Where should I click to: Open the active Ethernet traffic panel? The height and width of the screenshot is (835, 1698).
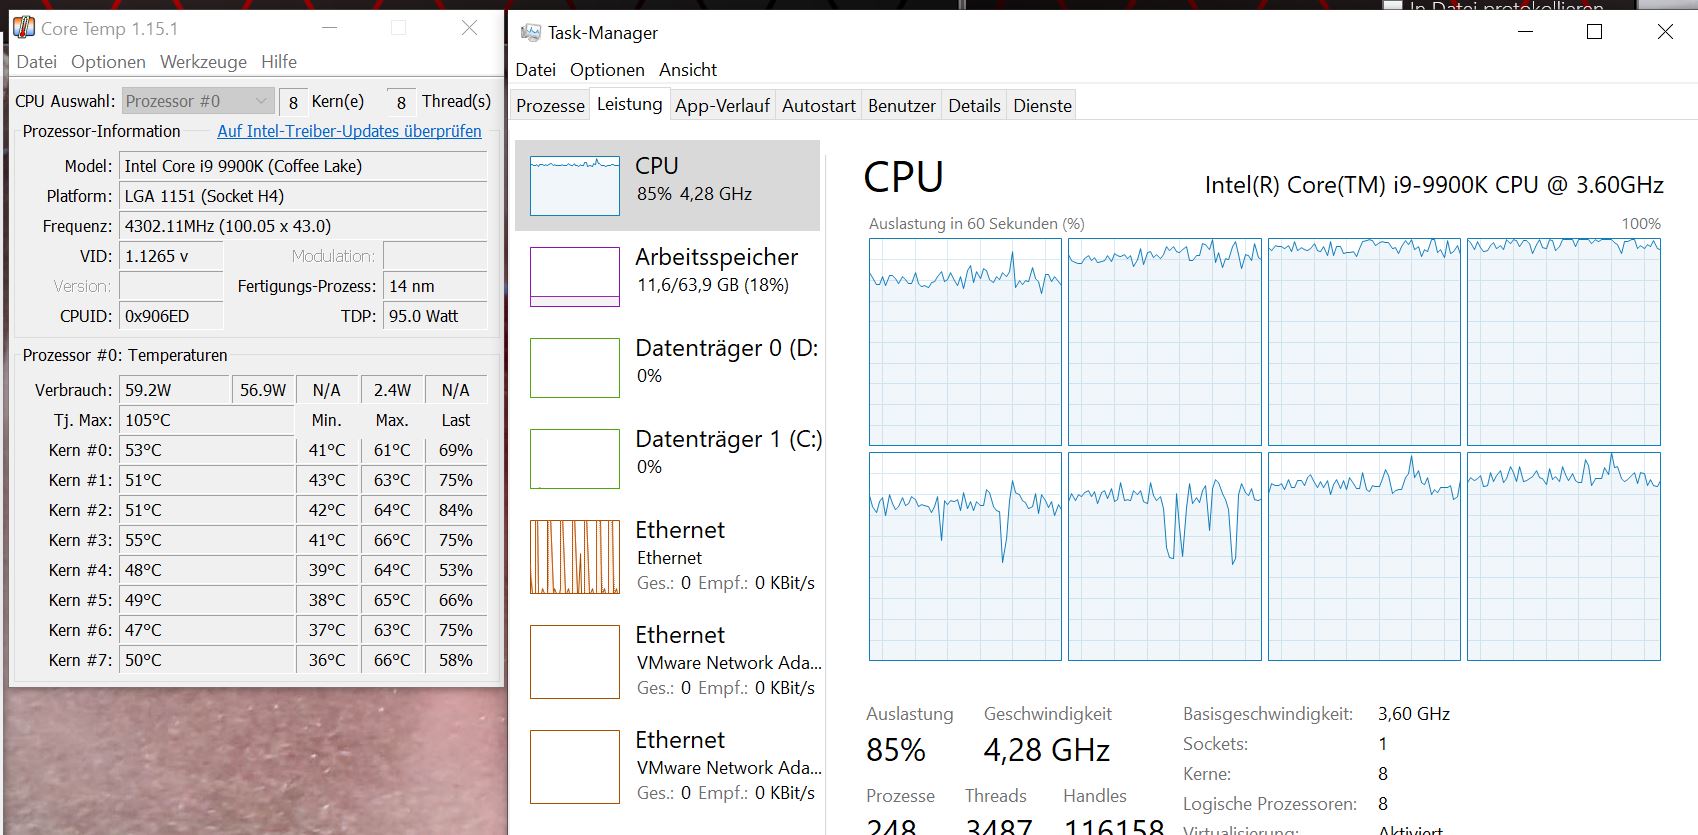point(668,556)
